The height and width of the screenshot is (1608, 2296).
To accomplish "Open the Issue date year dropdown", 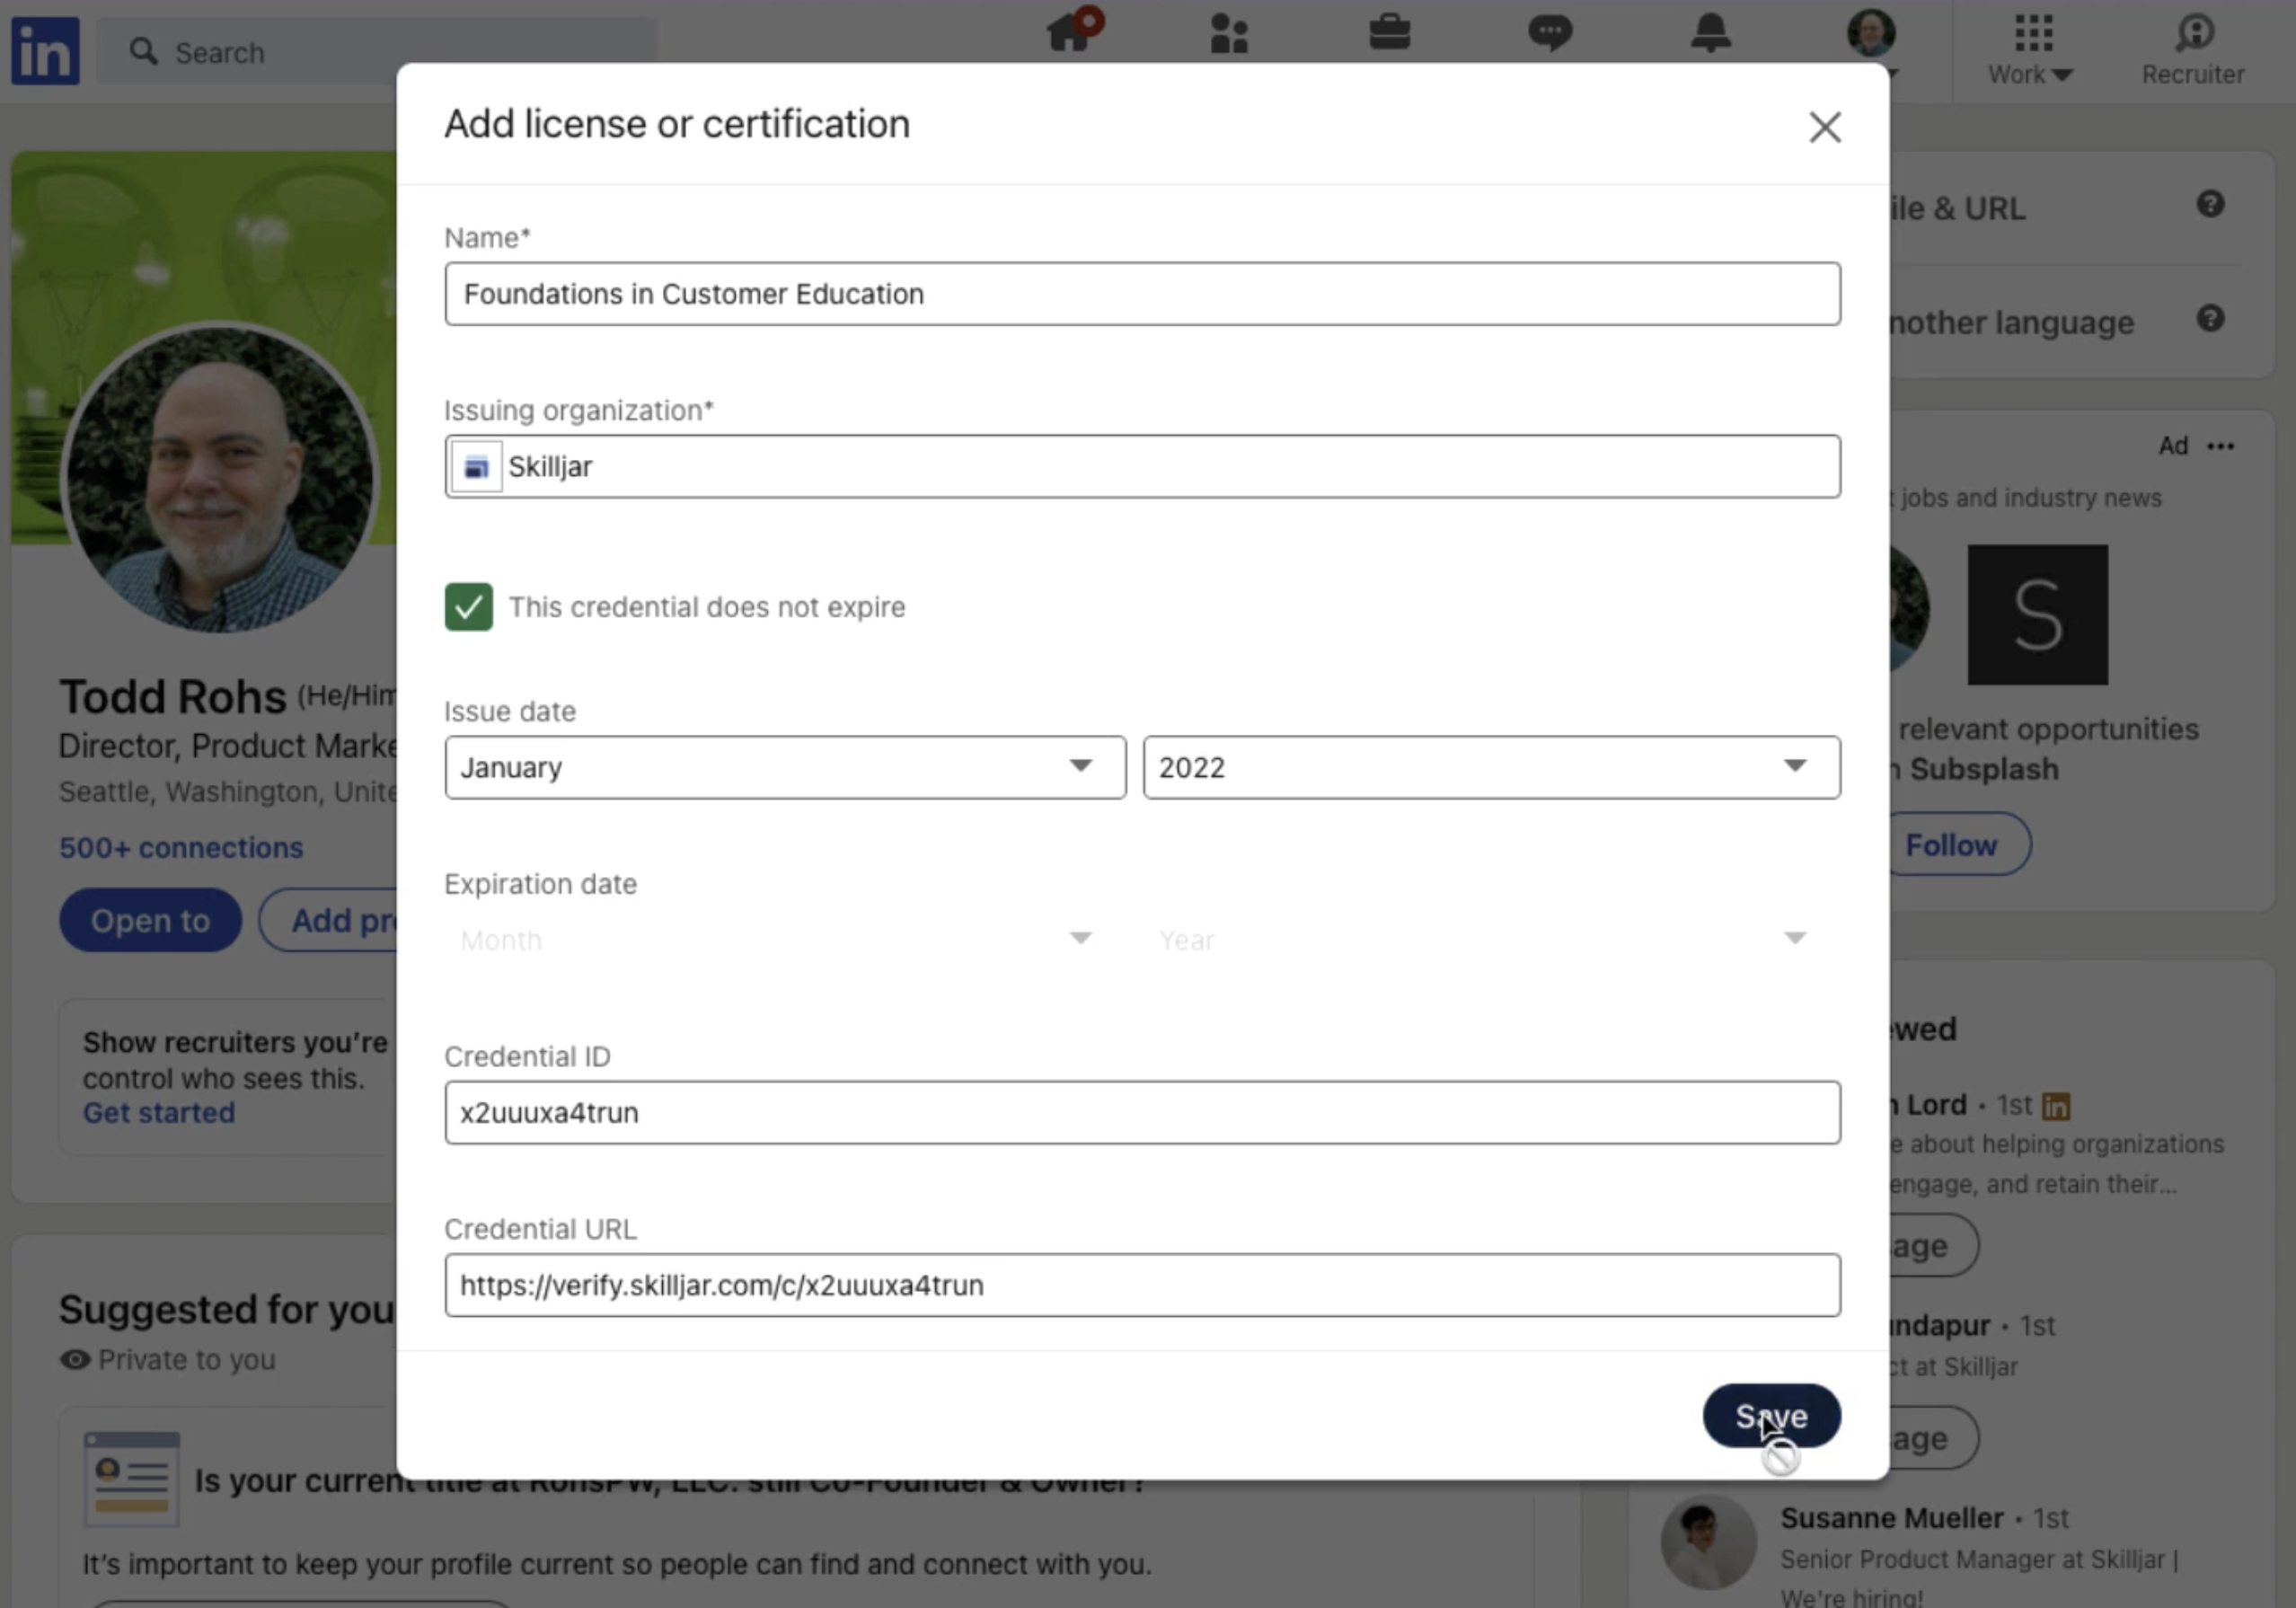I will point(1490,767).
